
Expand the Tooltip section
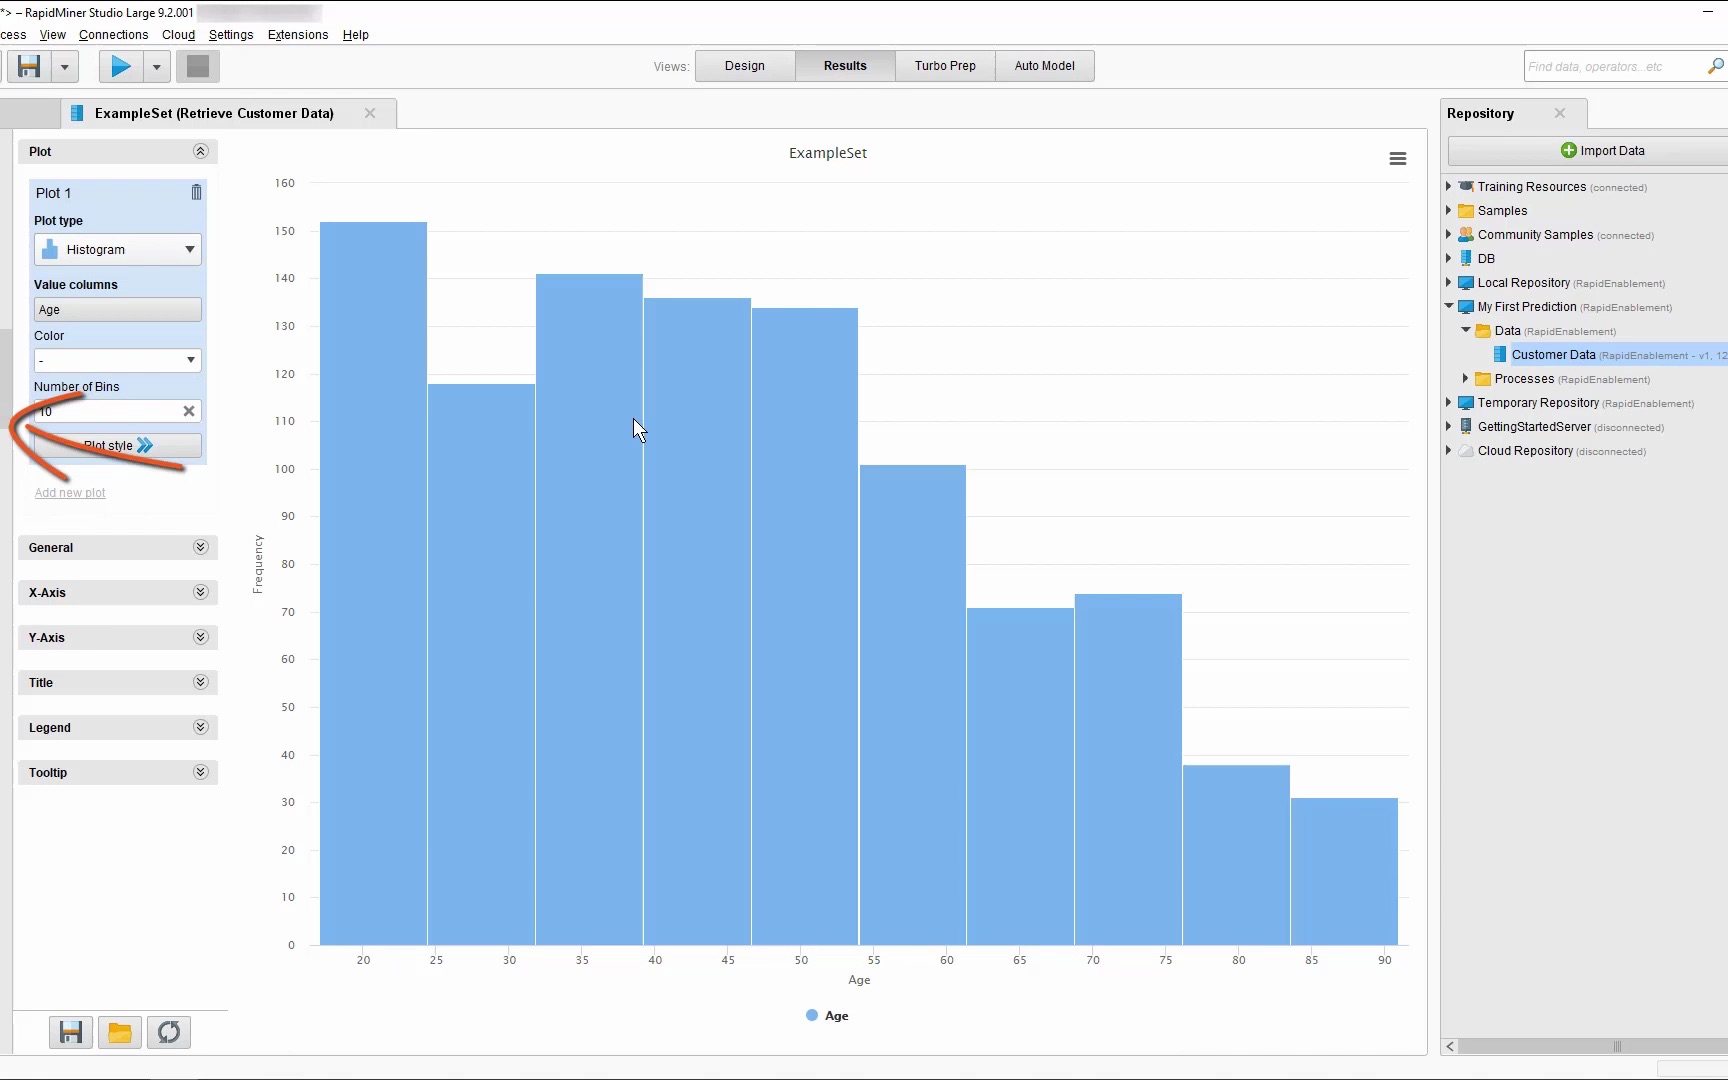click(200, 772)
